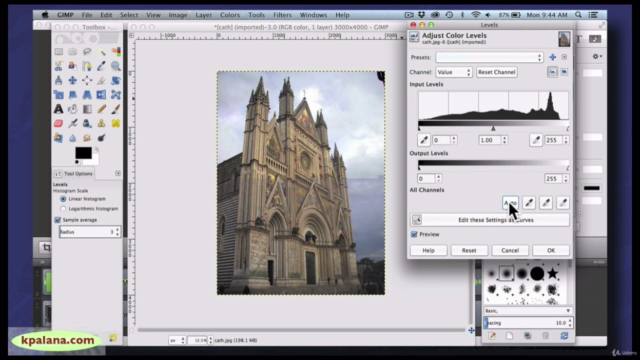Select the Alignment tool
640x360 pixels.
[87, 80]
